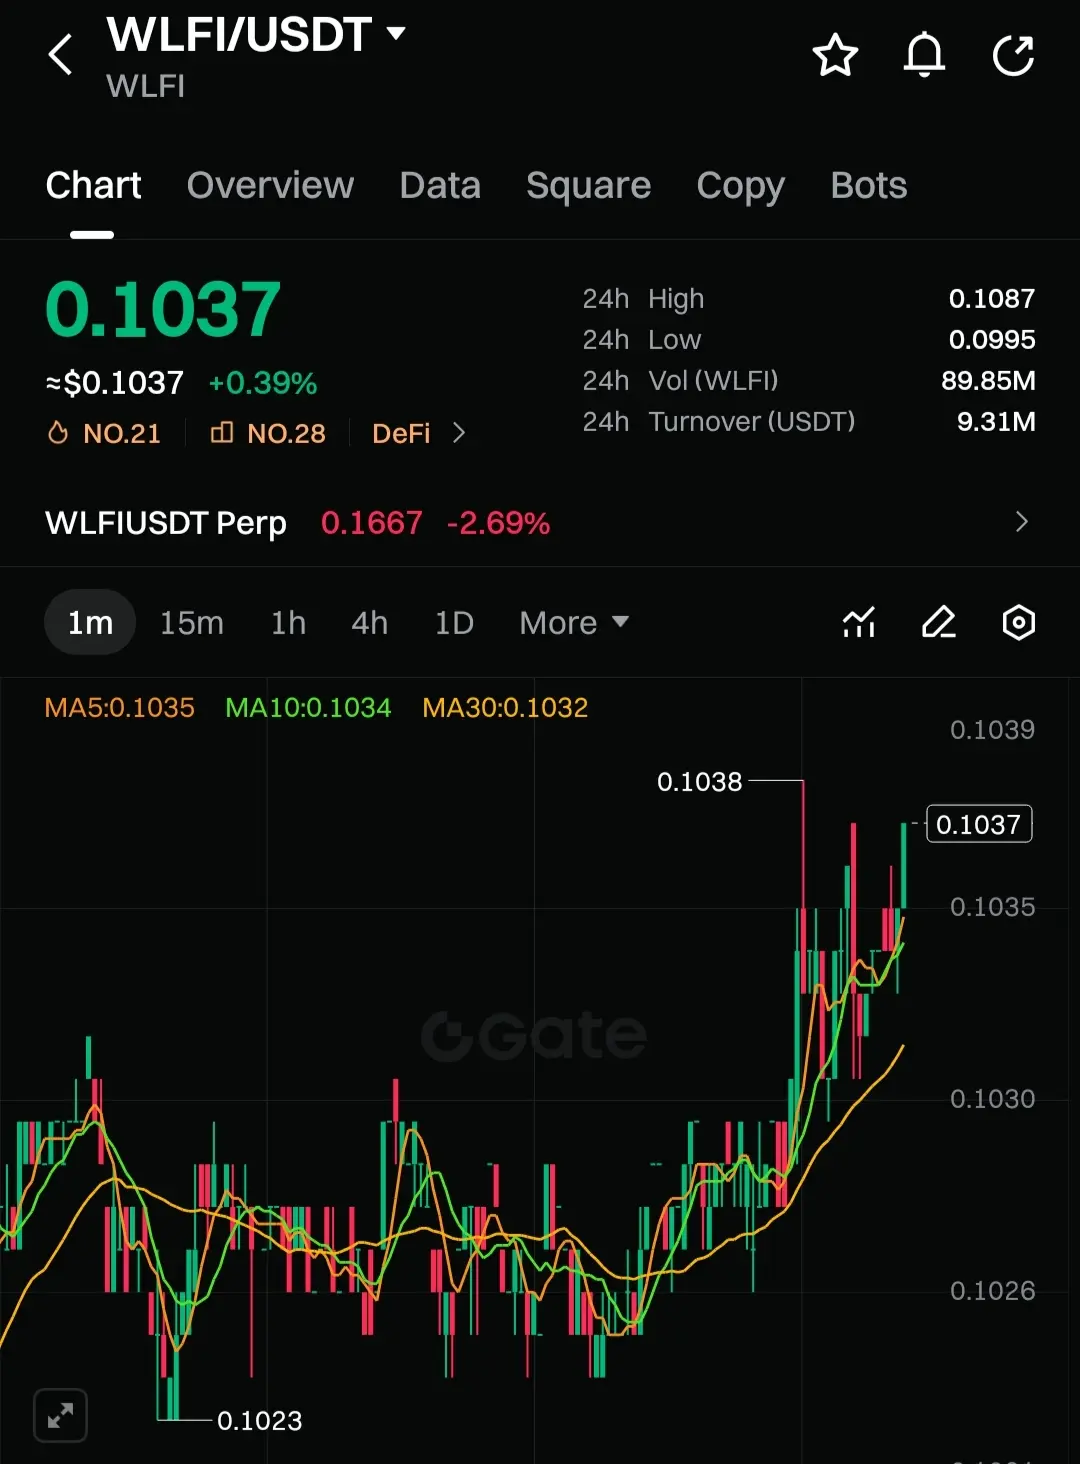Tap the 24h Turnover value 9.31M
Viewport: 1080px width, 1464px height.
[996, 422]
